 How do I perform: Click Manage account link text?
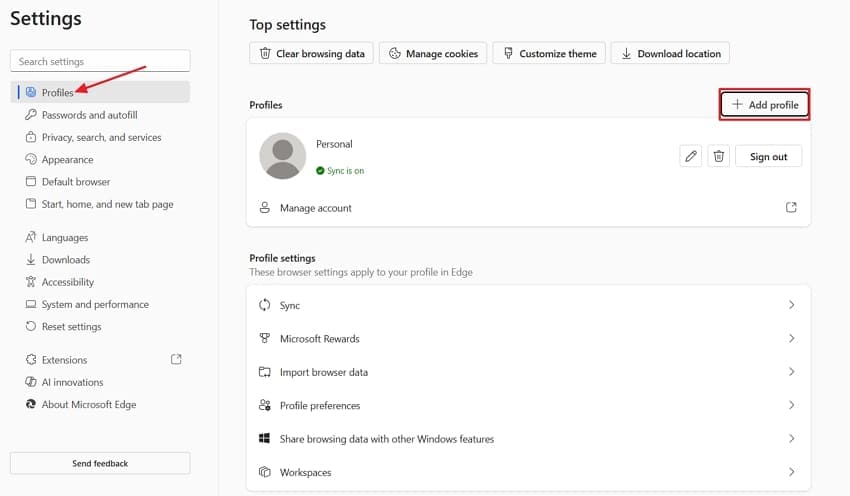pyautogui.click(x=315, y=208)
